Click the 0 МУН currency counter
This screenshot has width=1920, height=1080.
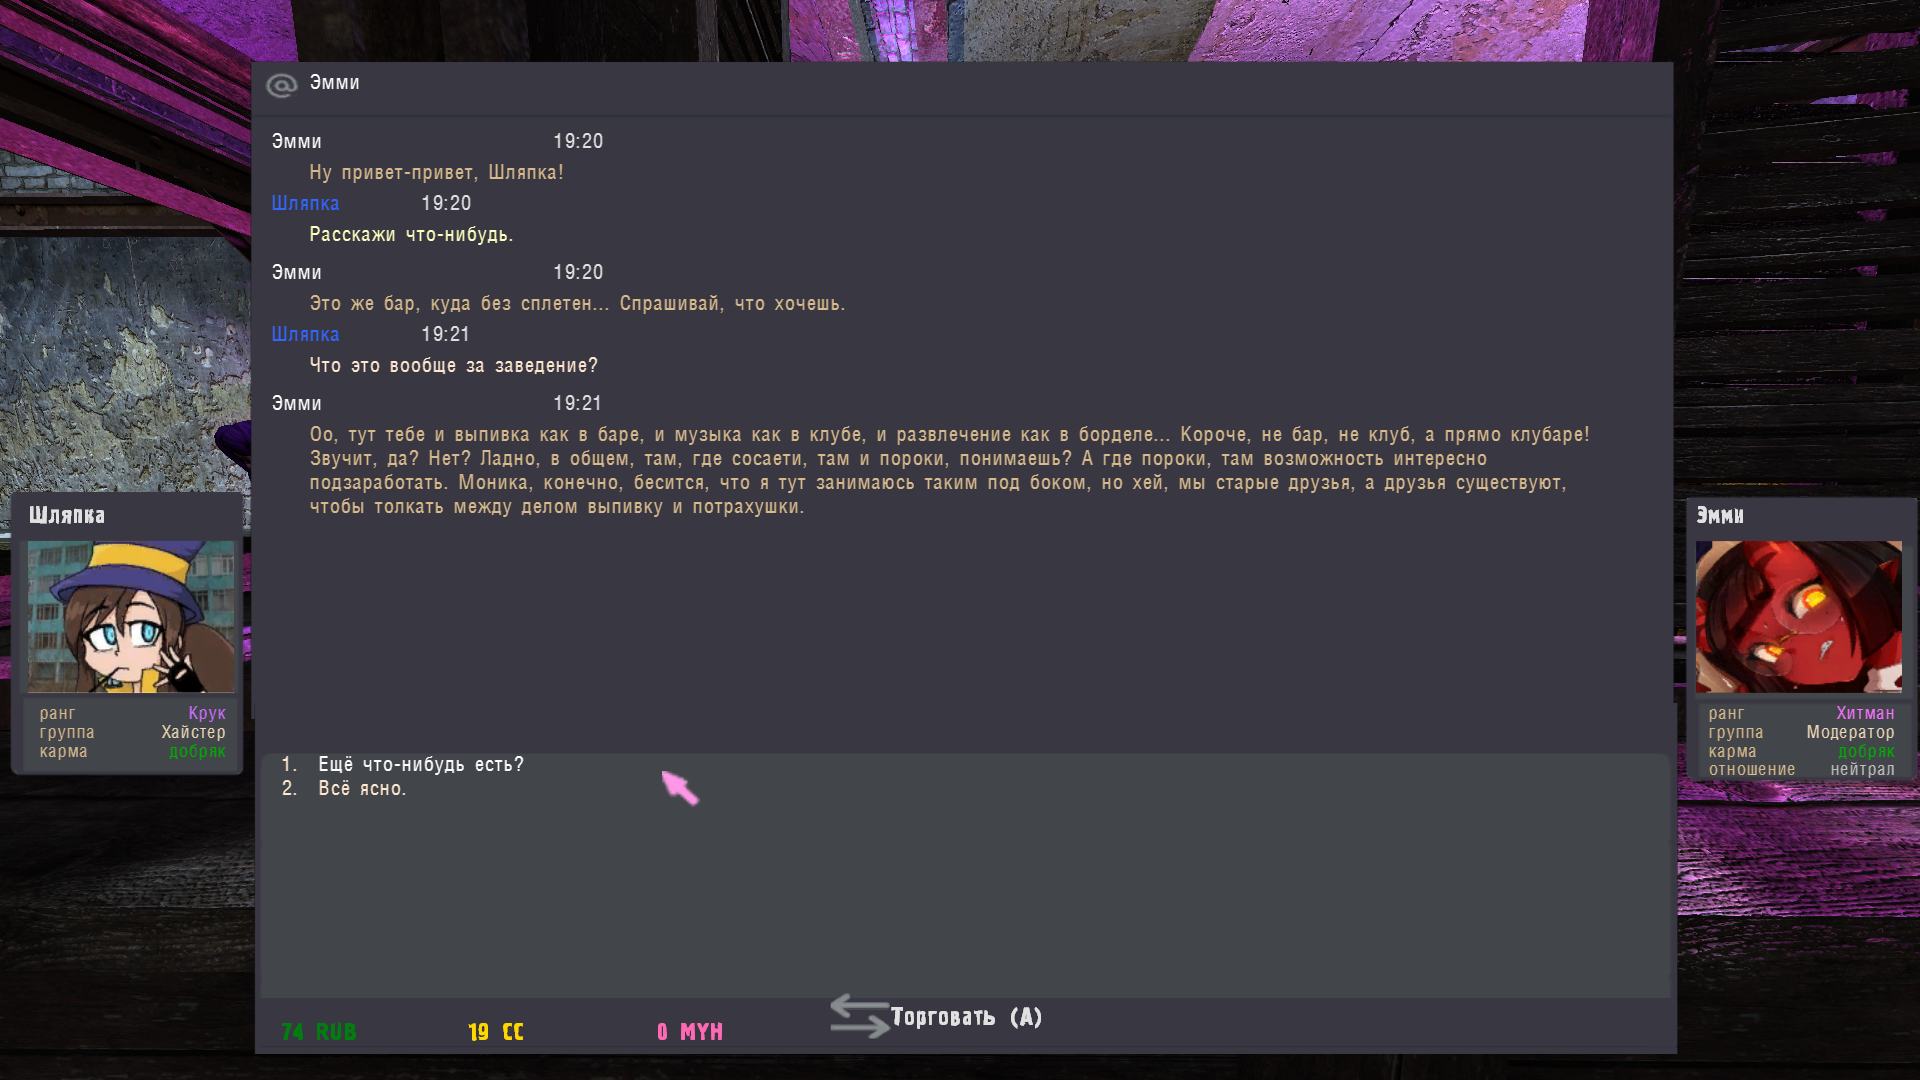(690, 1032)
